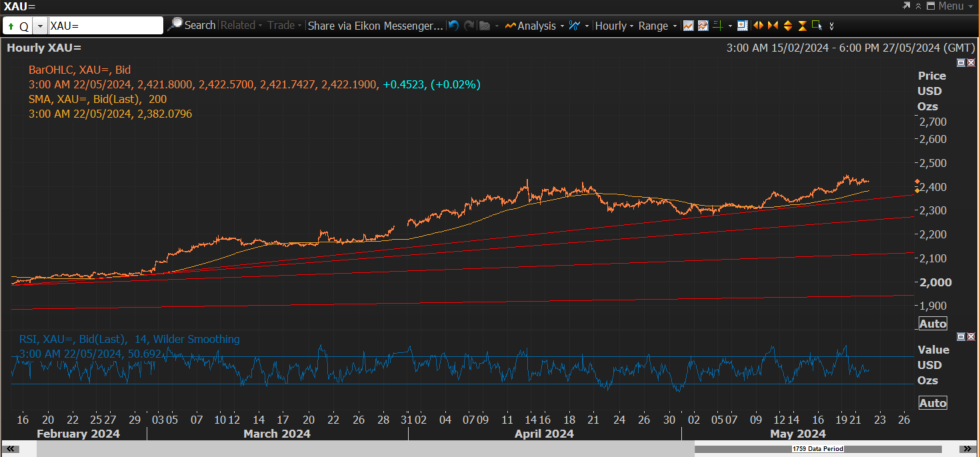
Task: Open the Hourly interval dropdown
Action: click(x=614, y=26)
